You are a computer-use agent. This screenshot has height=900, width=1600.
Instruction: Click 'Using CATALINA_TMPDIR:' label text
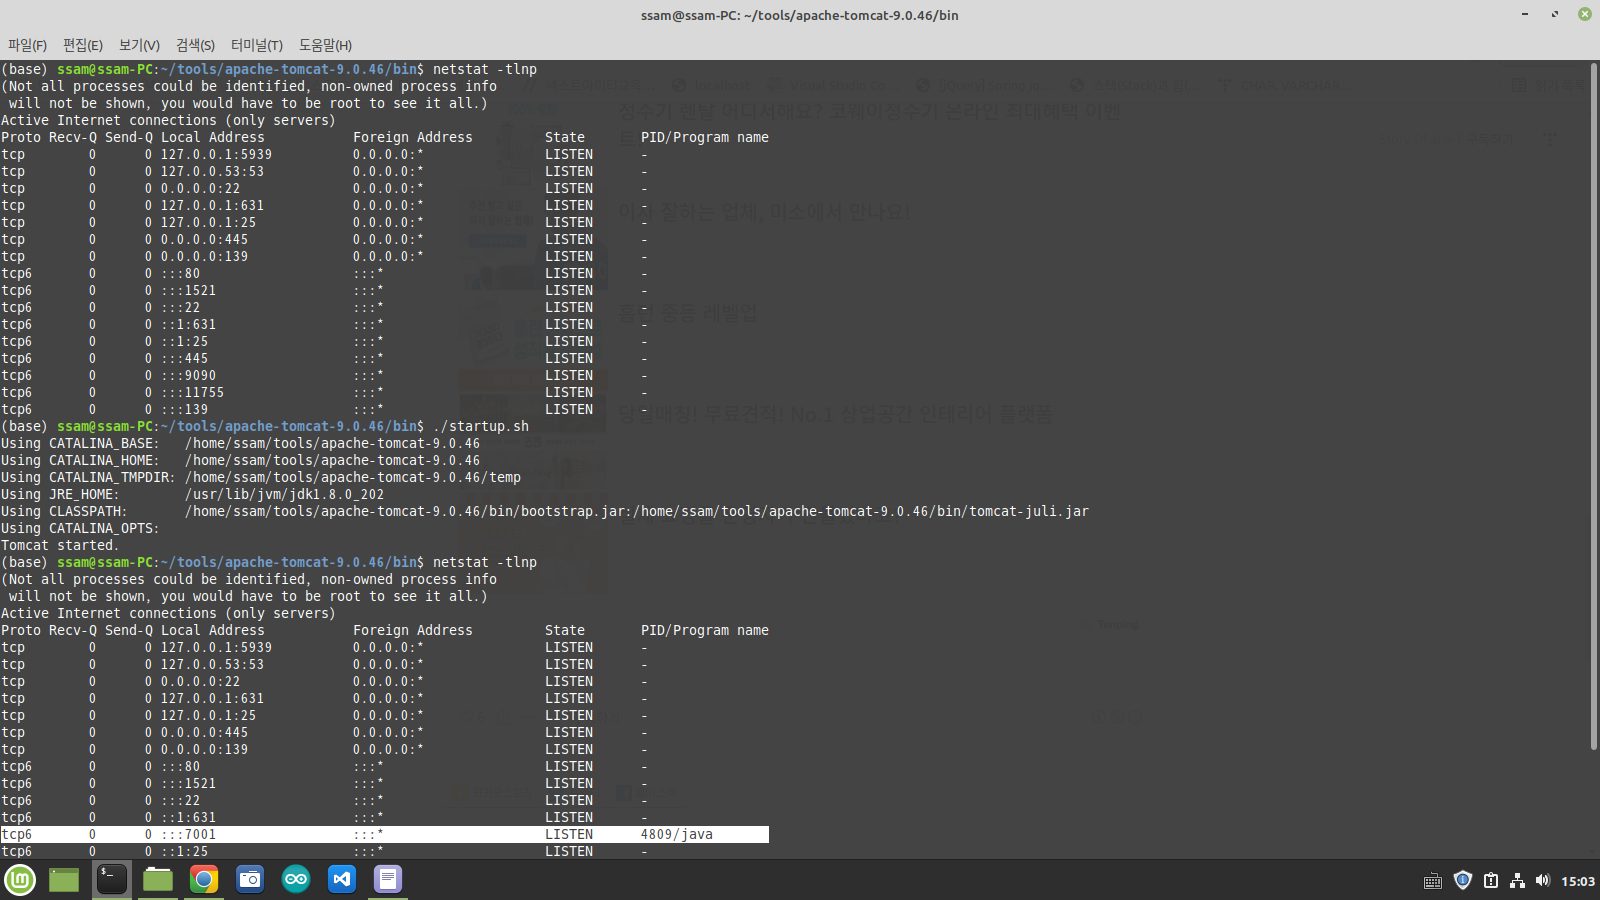pyautogui.click(x=88, y=477)
